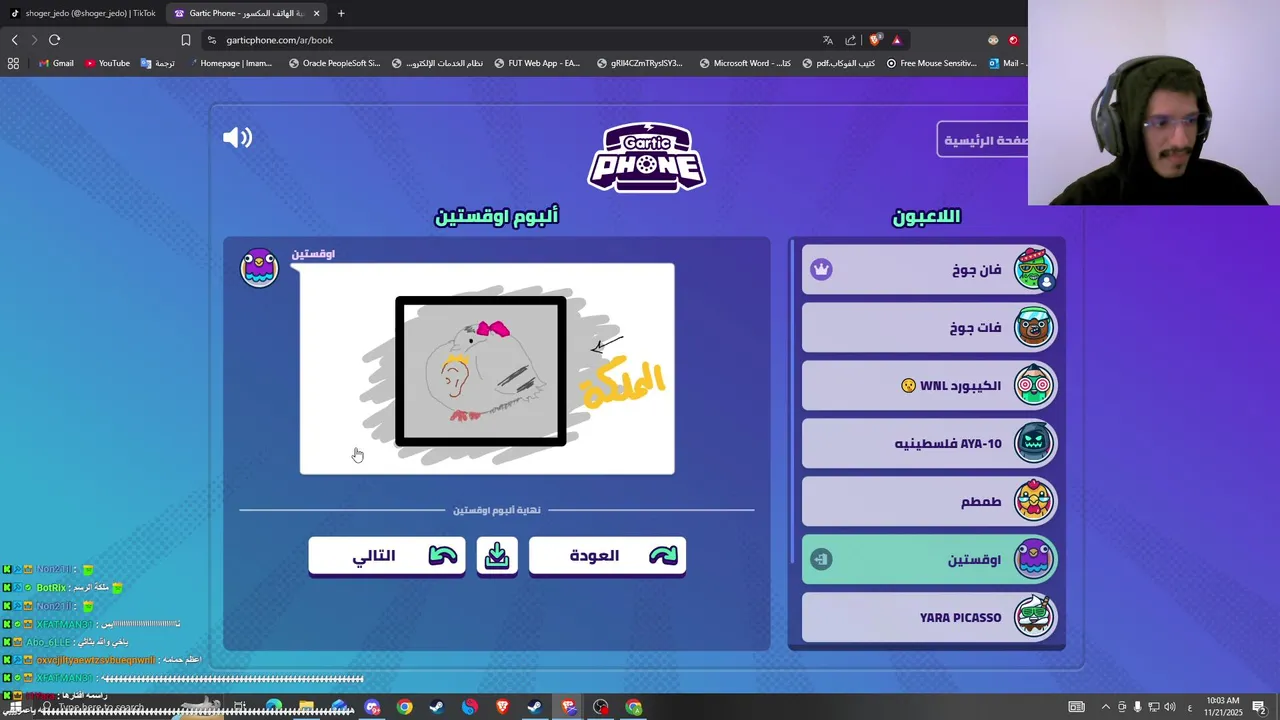Image resolution: width=1280 pixels, height=720 pixels.
Task: Download the album using the download icon button
Action: pyautogui.click(x=497, y=556)
